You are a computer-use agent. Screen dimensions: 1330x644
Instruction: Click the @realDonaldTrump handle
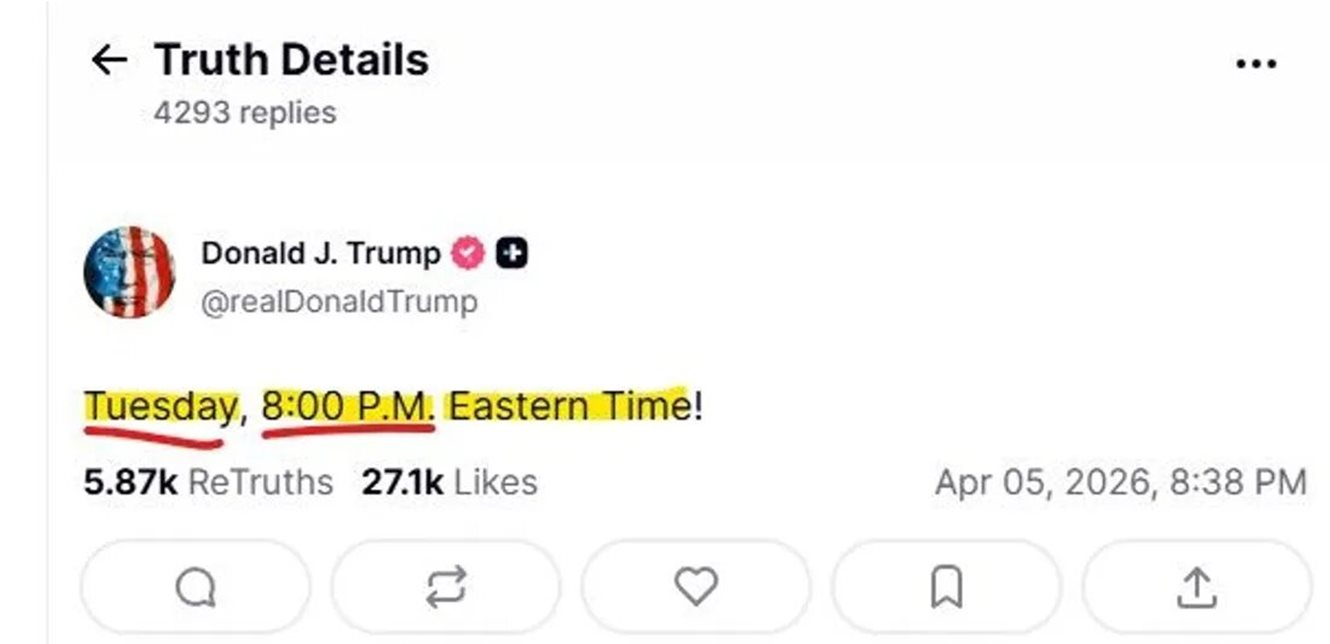coord(339,301)
